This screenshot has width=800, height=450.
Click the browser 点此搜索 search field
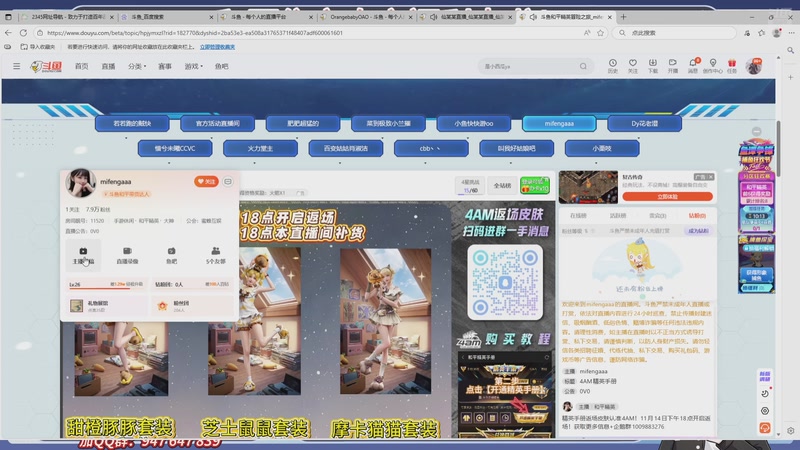click(673, 33)
